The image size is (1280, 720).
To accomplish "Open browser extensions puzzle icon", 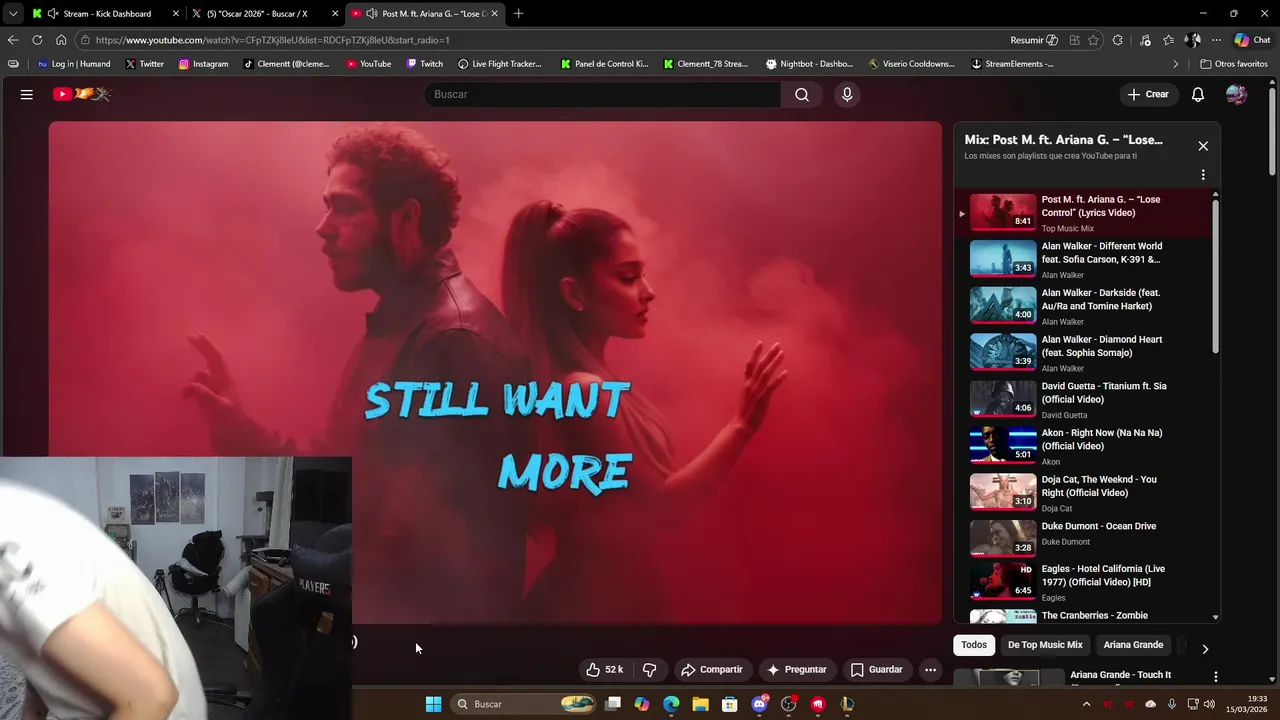I will pos(1118,40).
